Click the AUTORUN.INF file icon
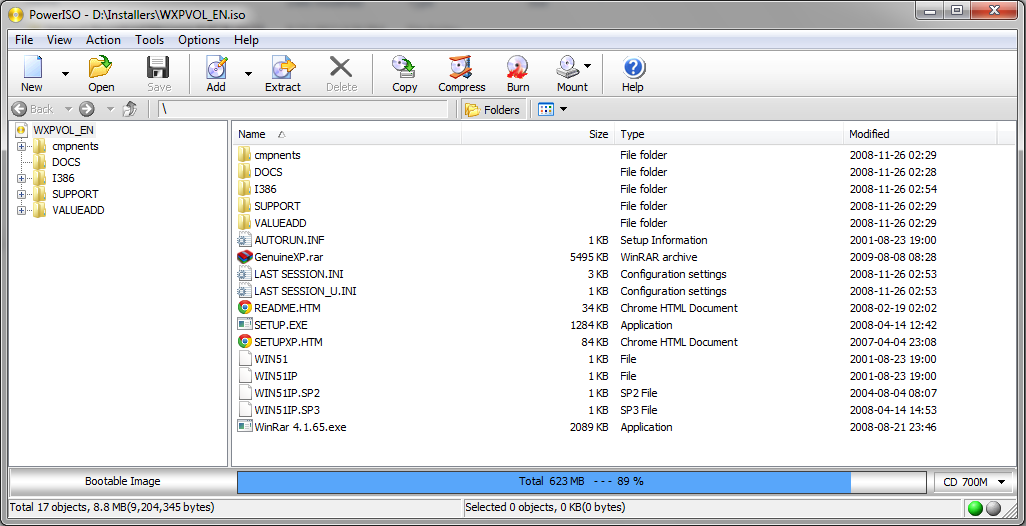 [x=245, y=240]
